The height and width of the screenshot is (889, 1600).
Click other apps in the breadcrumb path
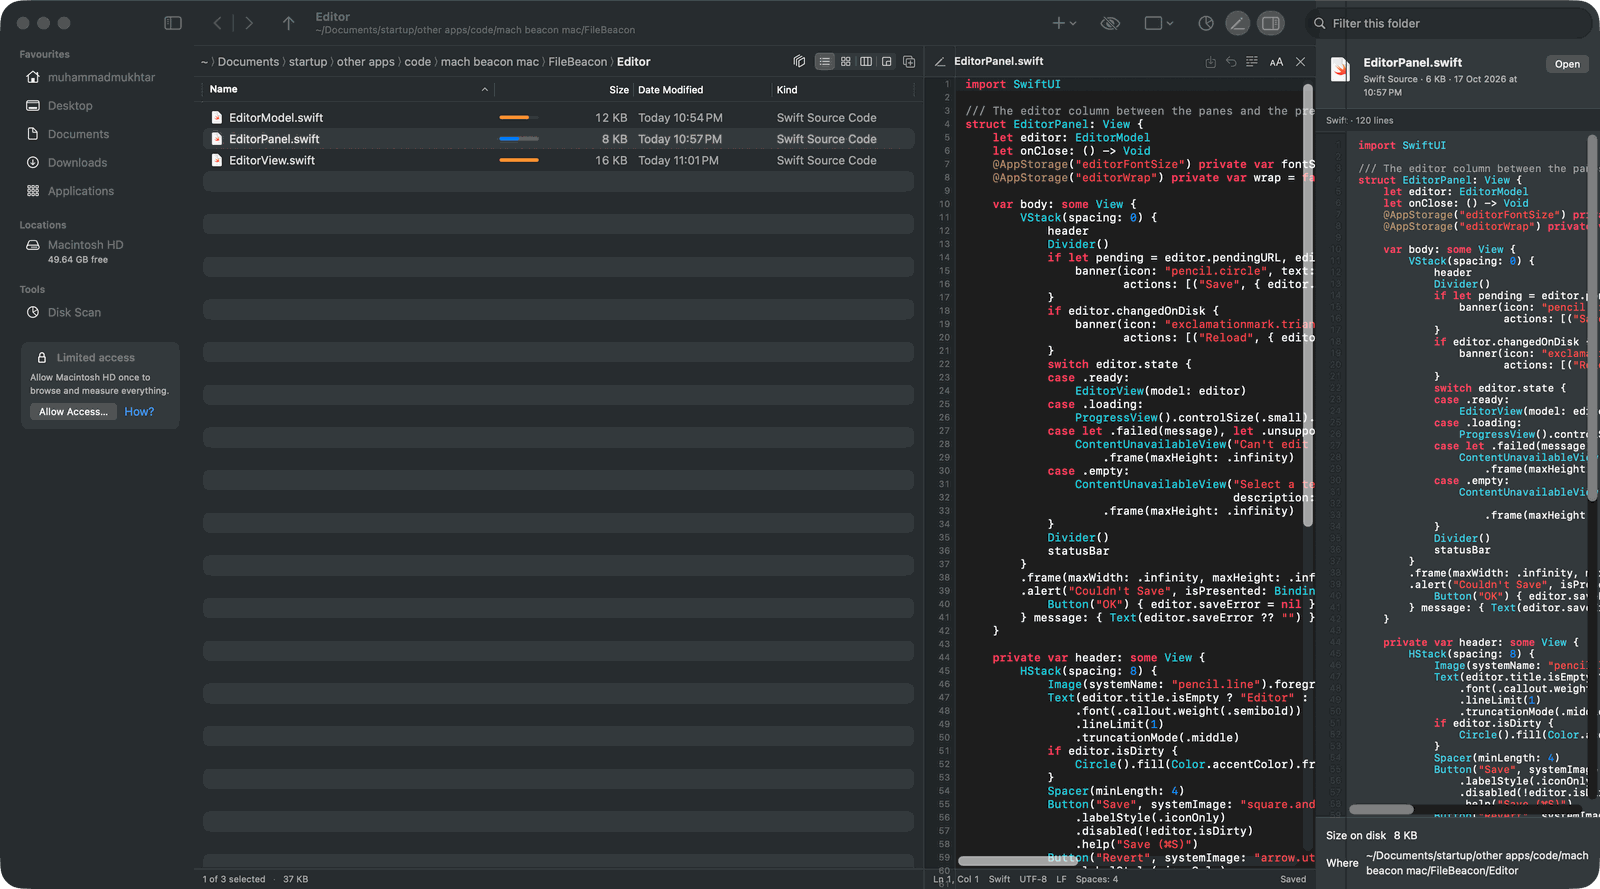pyautogui.click(x=366, y=62)
